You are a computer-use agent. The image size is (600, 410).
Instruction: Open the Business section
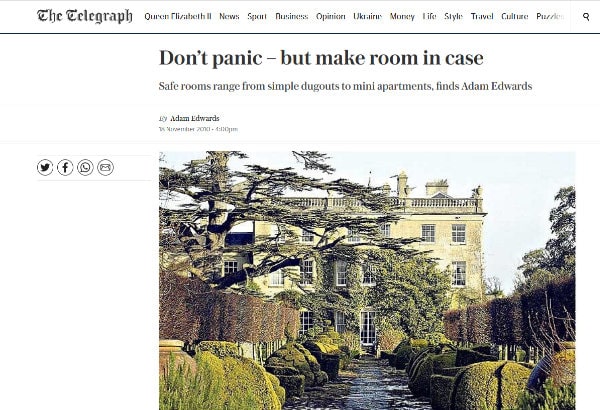(292, 16)
